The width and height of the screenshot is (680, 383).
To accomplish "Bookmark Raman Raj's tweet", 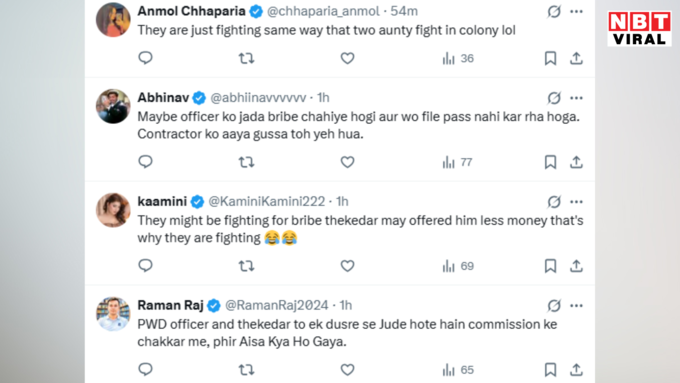I will (550, 370).
